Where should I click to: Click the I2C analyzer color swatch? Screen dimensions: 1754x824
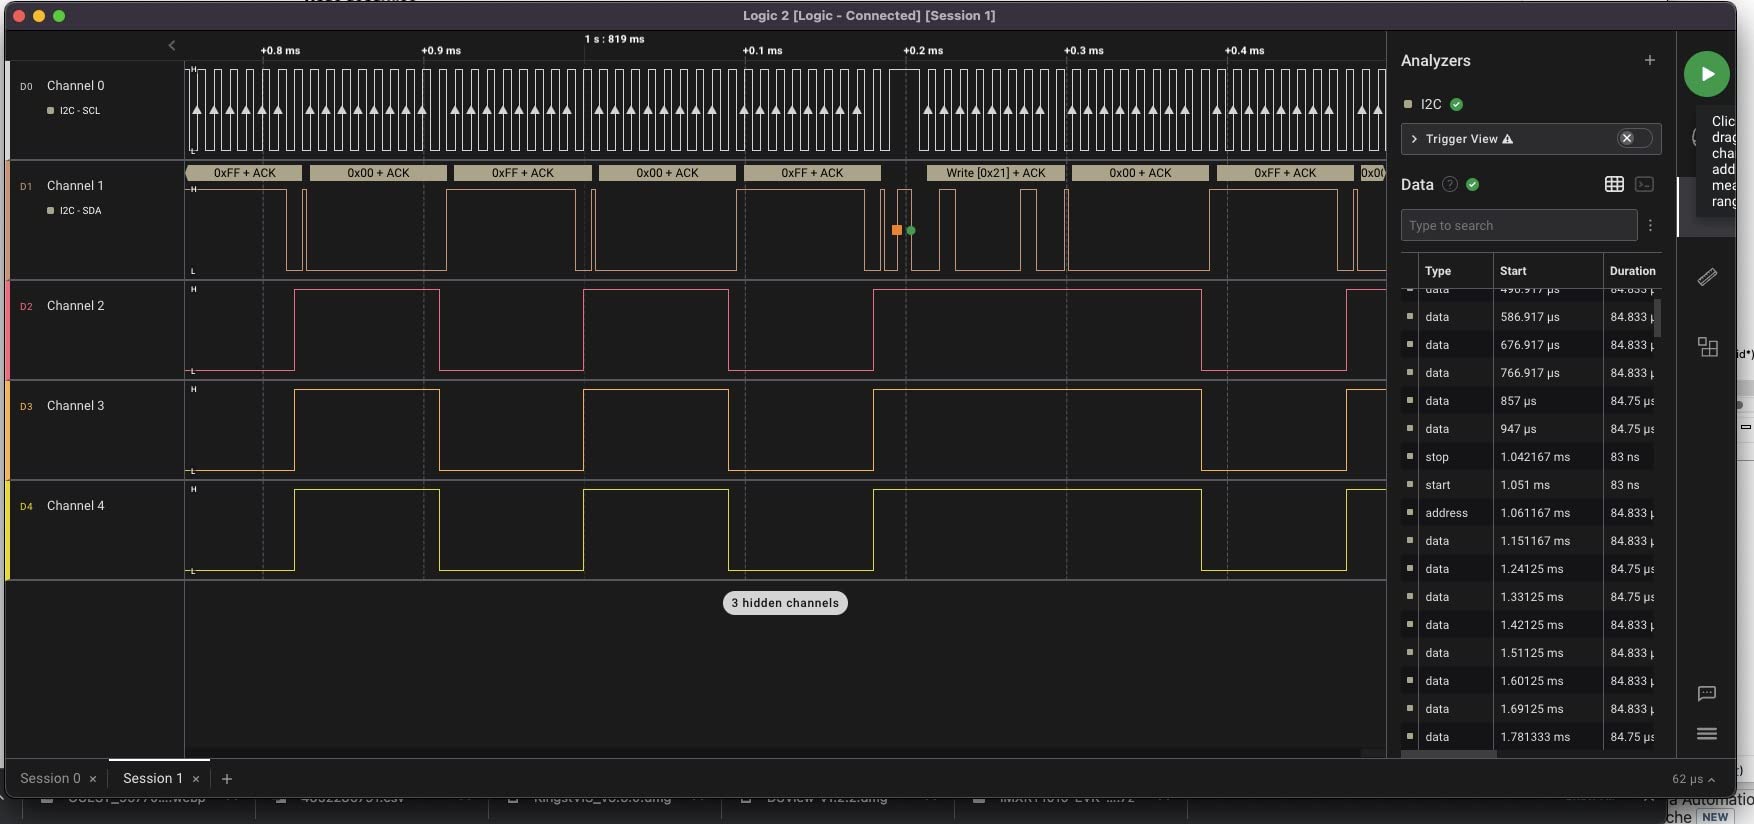click(1408, 104)
